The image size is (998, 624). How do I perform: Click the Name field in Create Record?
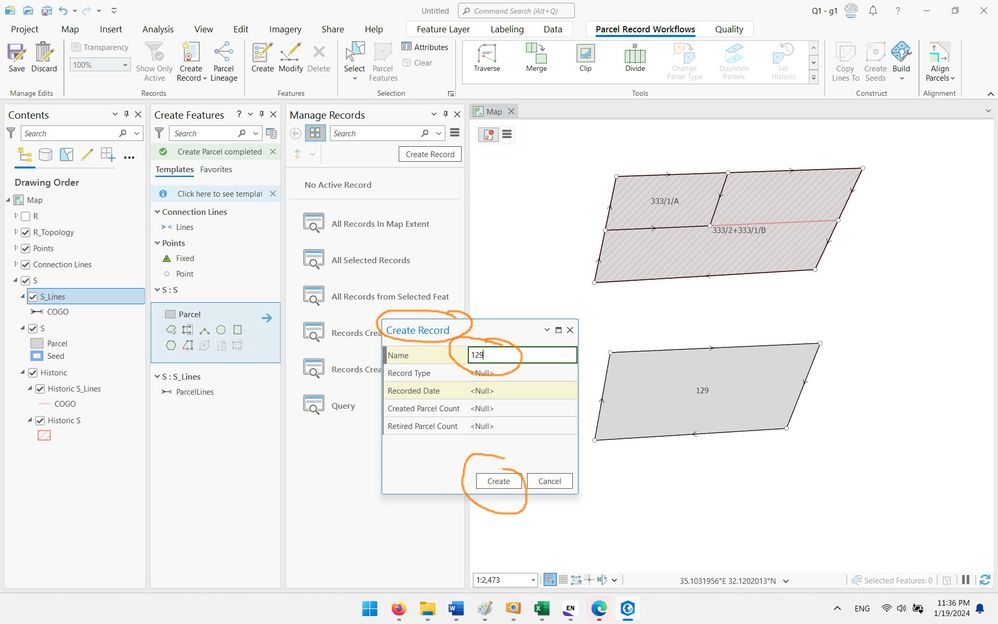(523, 355)
